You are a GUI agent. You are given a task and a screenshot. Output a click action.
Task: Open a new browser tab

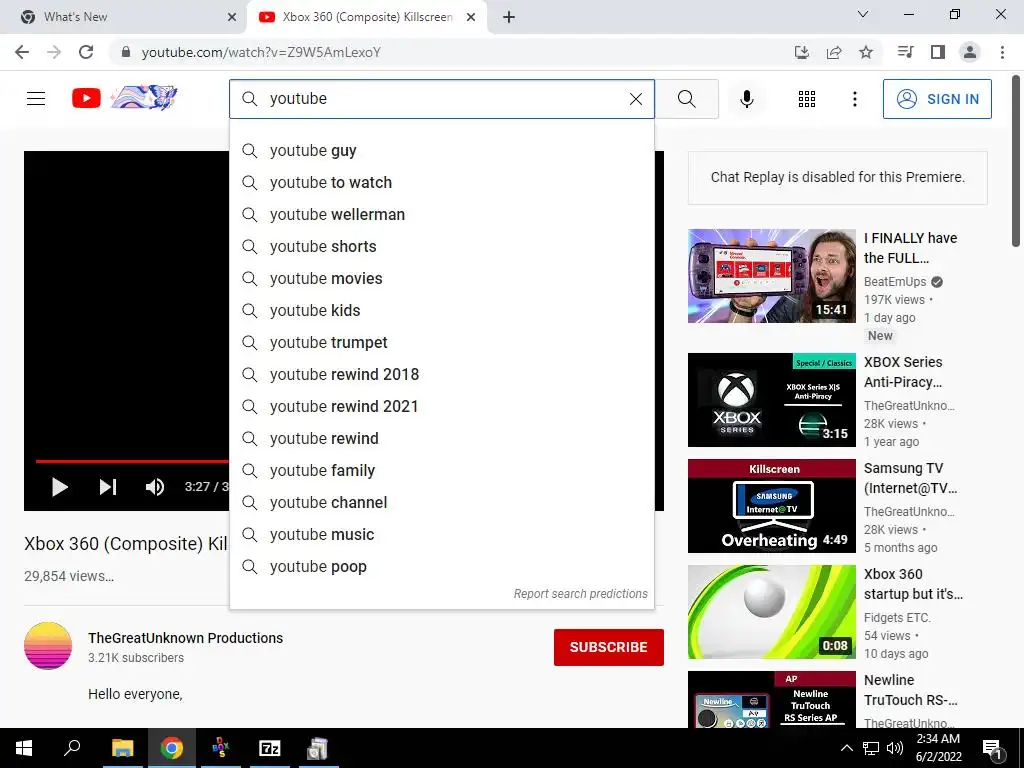pyautogui.click(x=509, y=17)
